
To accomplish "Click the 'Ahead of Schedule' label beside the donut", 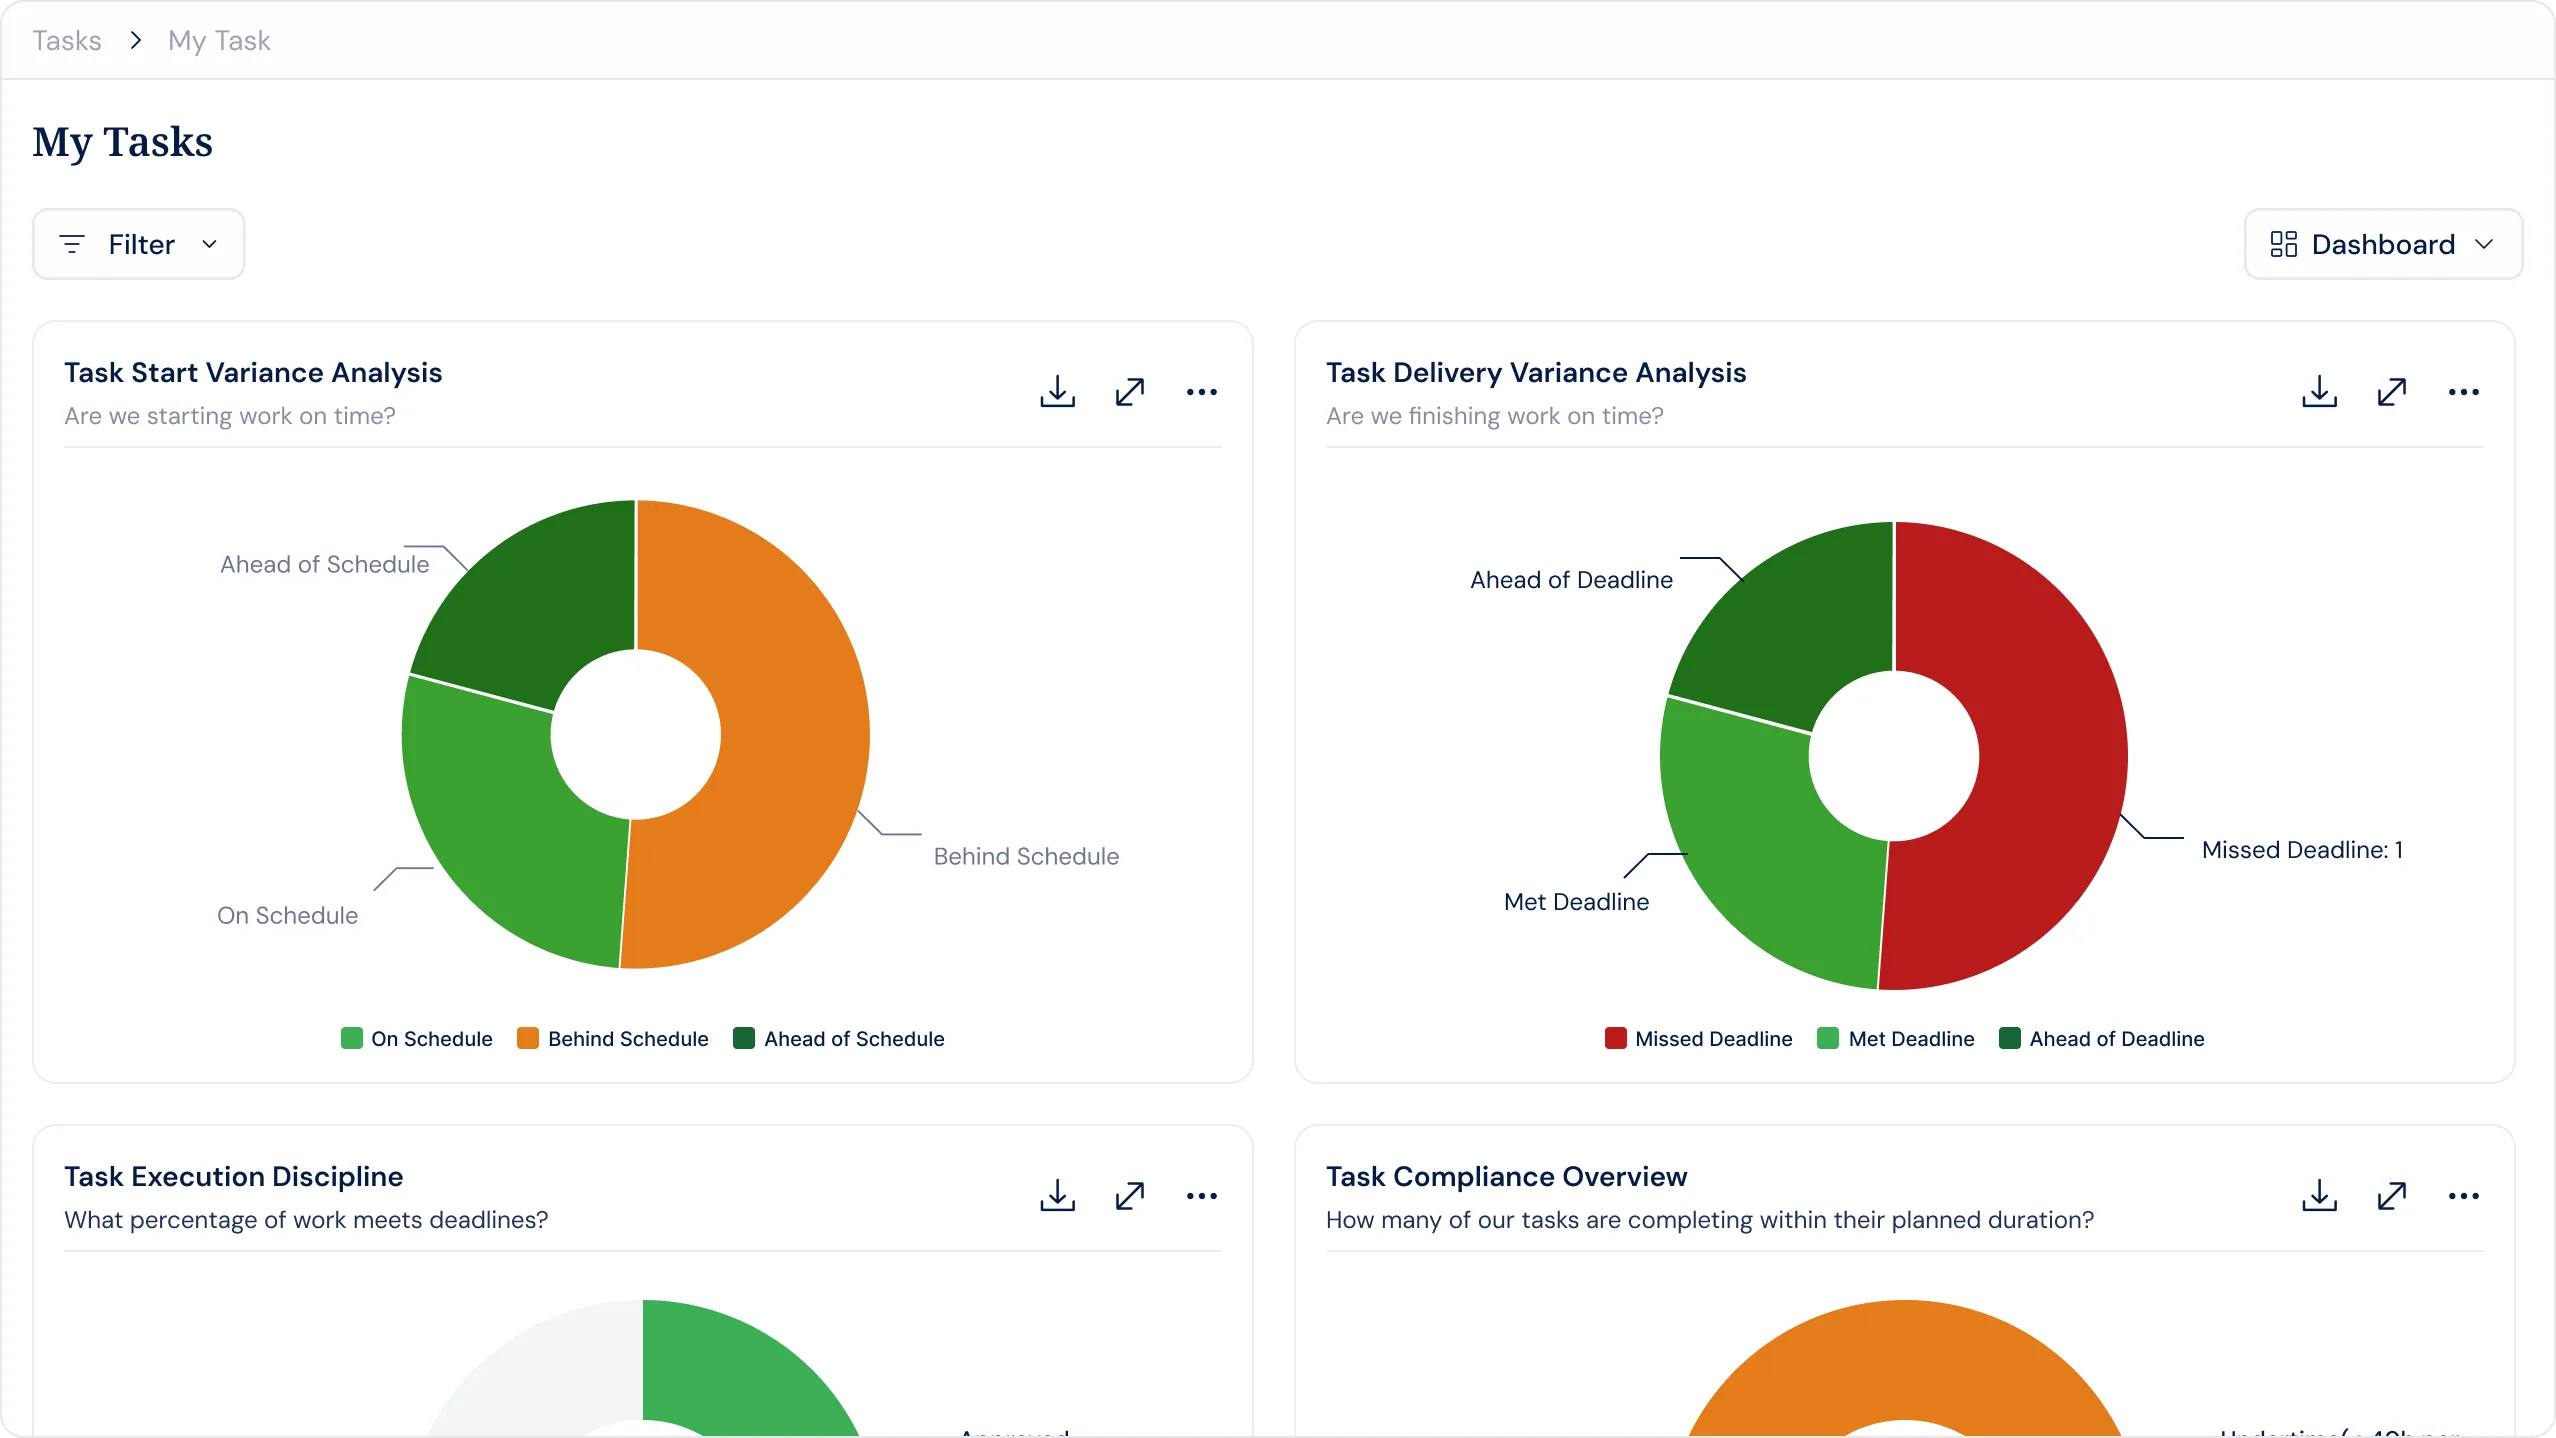I will [325, 565].
